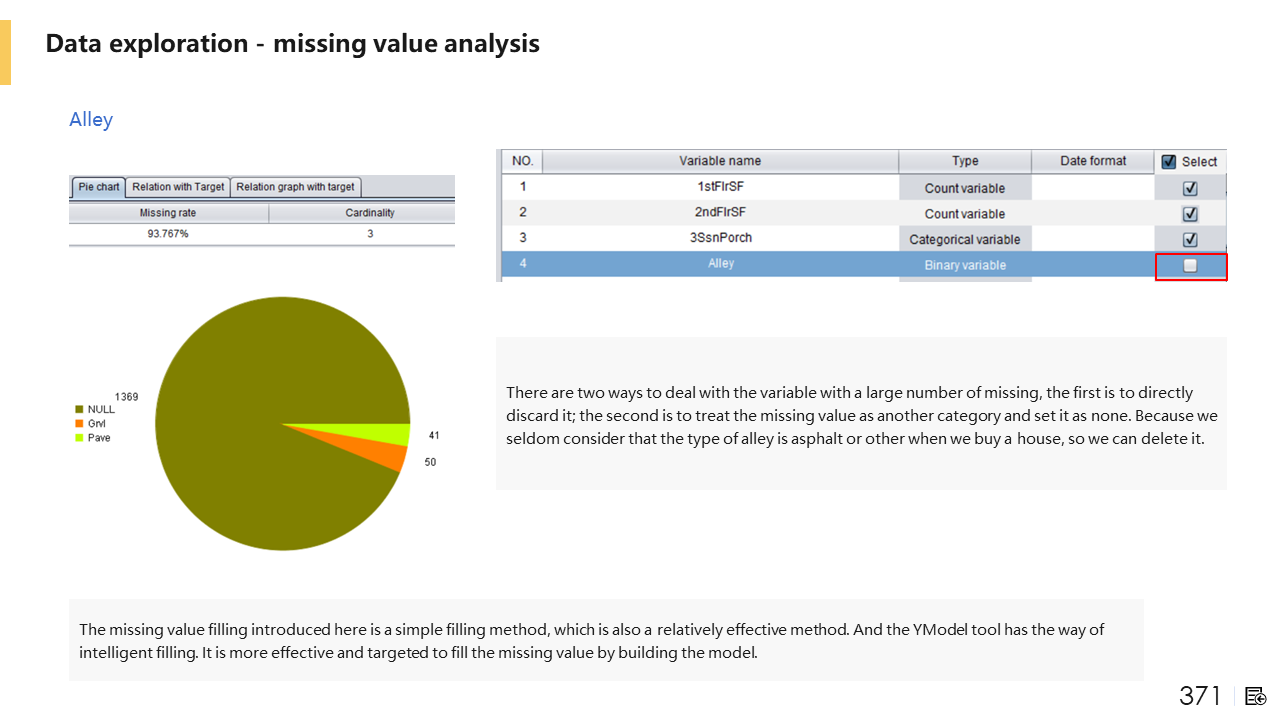Screen dimensions: 1280x720
Task: Switch to the Pie chart tab
Action: click(x=99, y=187)
